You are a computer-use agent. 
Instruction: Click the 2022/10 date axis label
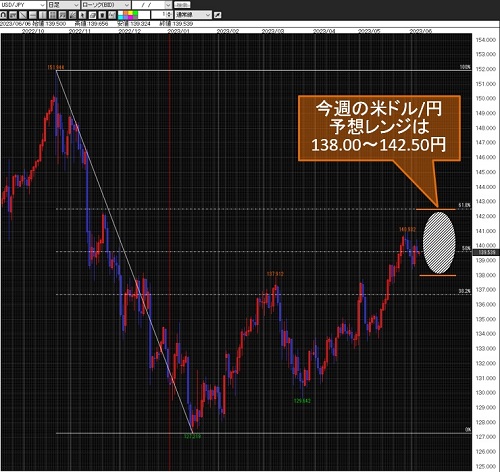[33, 31]
